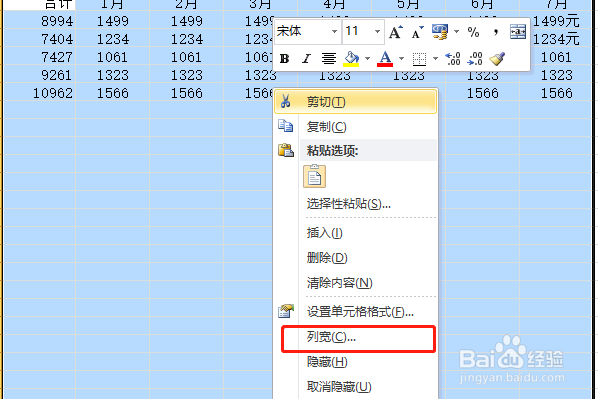Select cell showing 1234元
Viewport: 598px width, 399px height.
tap(556, 39)
